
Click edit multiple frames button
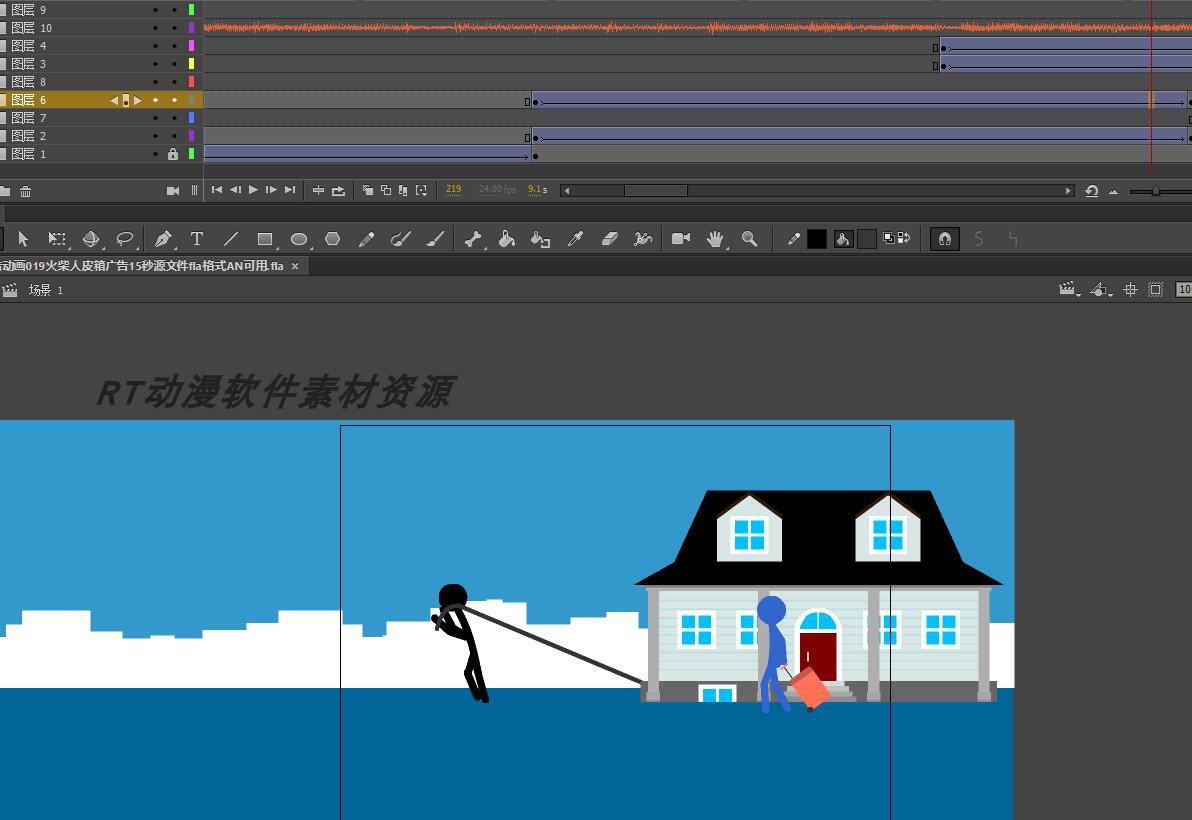[x=403, y=191]
